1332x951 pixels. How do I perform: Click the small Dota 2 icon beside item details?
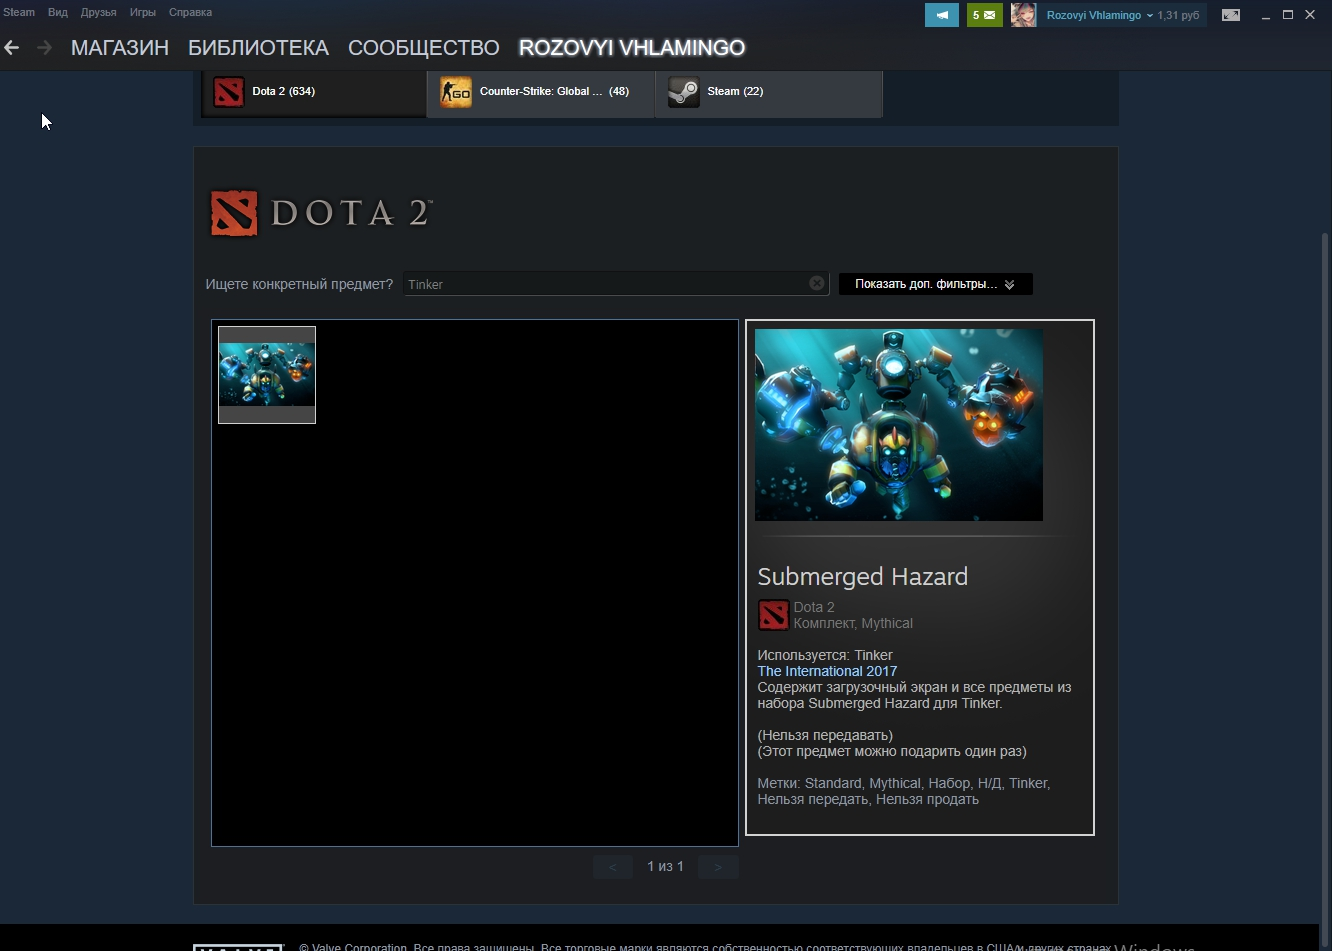[773, 615]
